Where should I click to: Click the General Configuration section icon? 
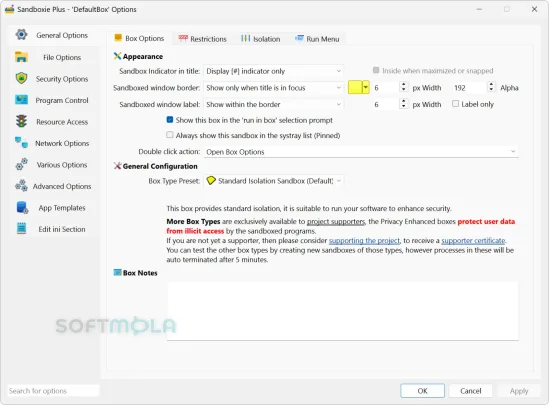pyautogui.click(x=117, y=166)
